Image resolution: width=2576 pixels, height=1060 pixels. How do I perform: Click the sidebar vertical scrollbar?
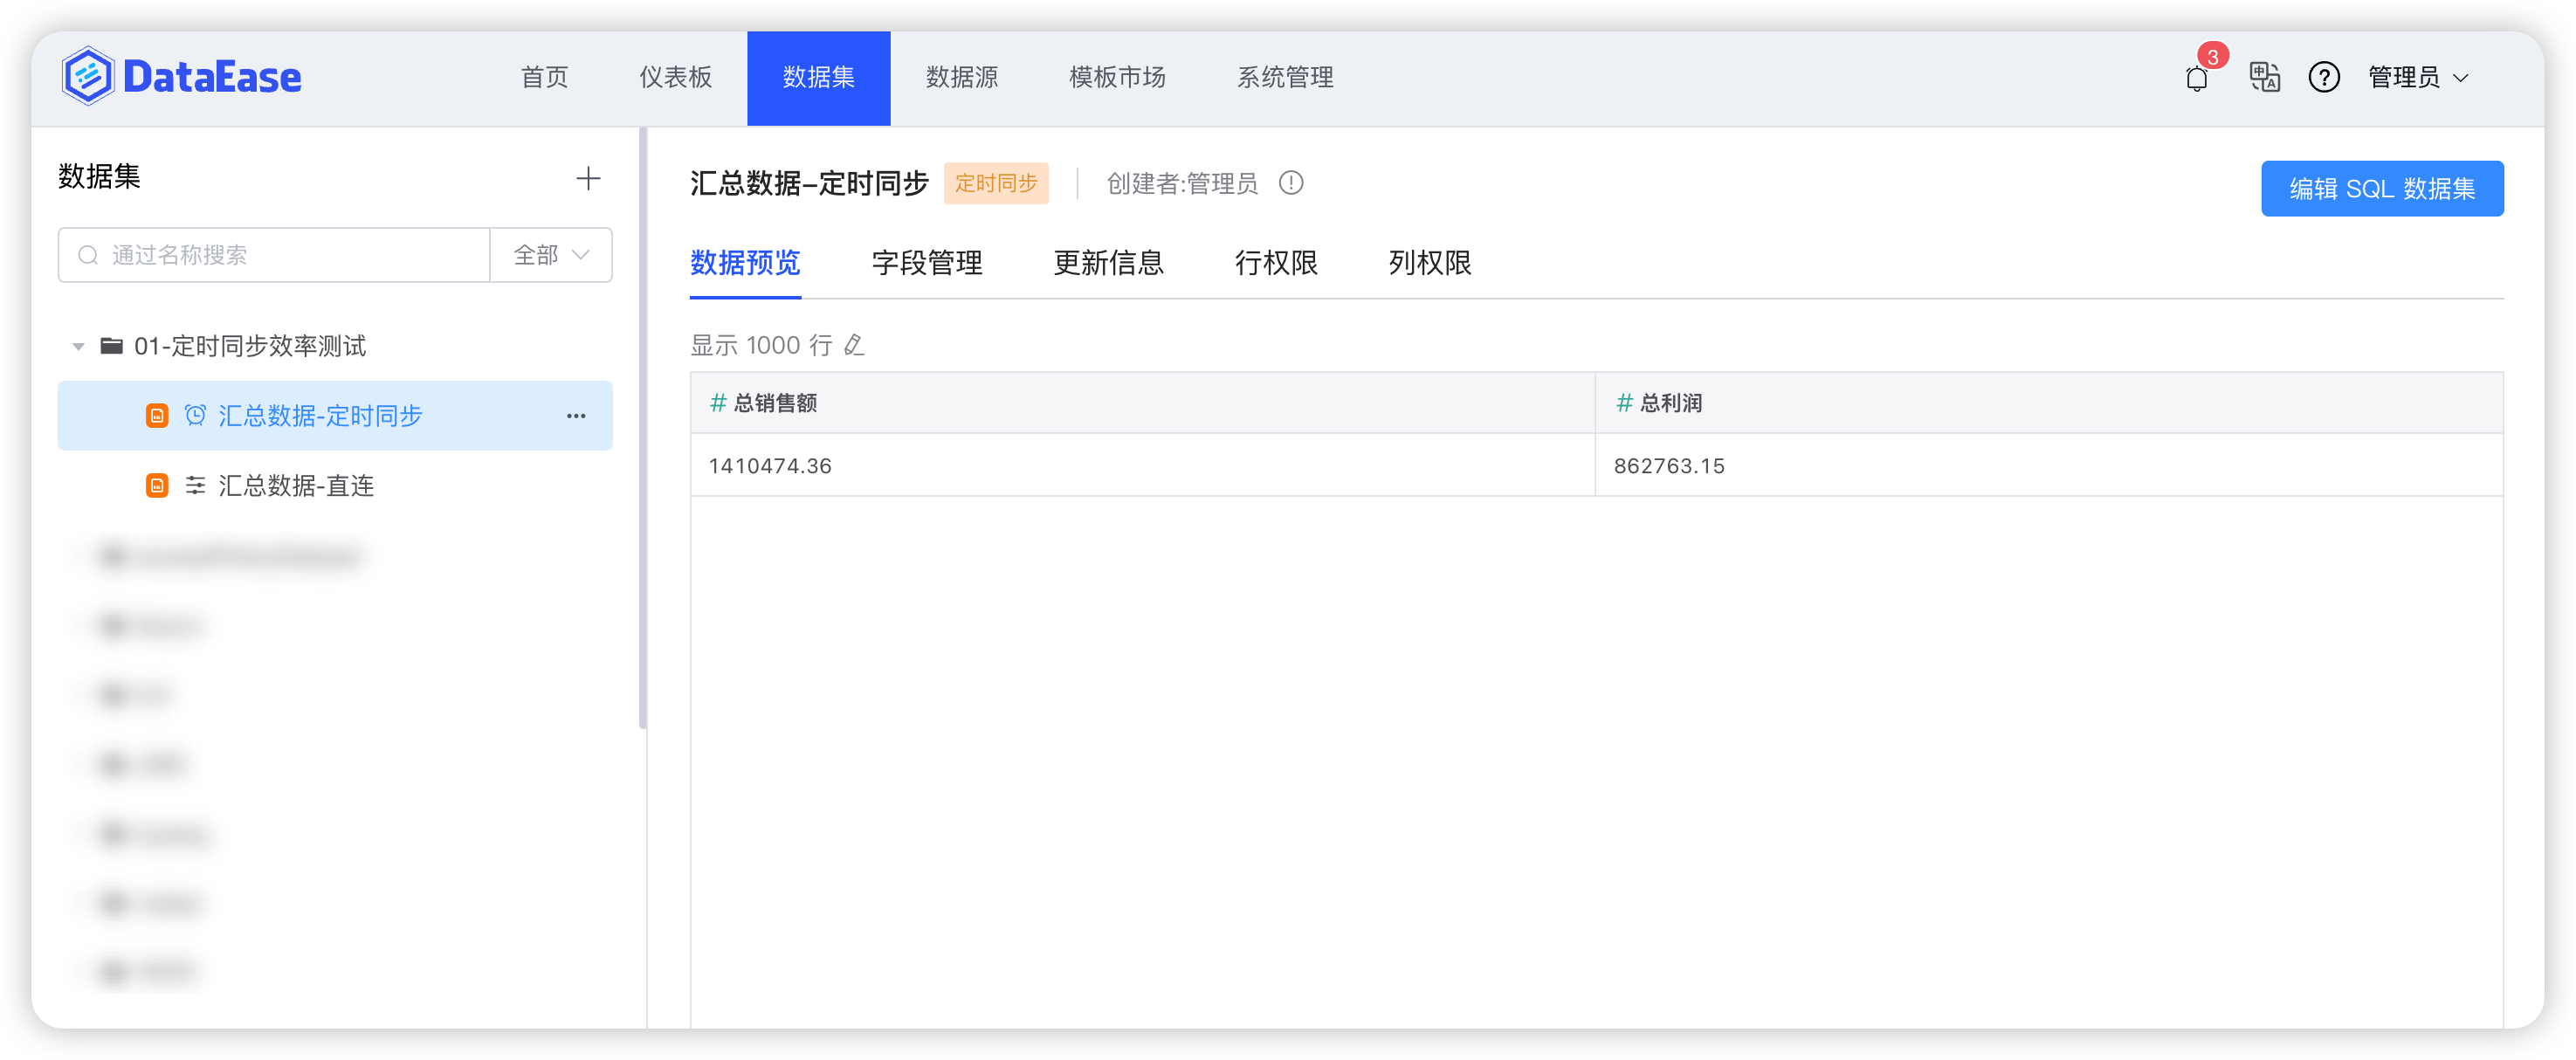coord(643,428)
